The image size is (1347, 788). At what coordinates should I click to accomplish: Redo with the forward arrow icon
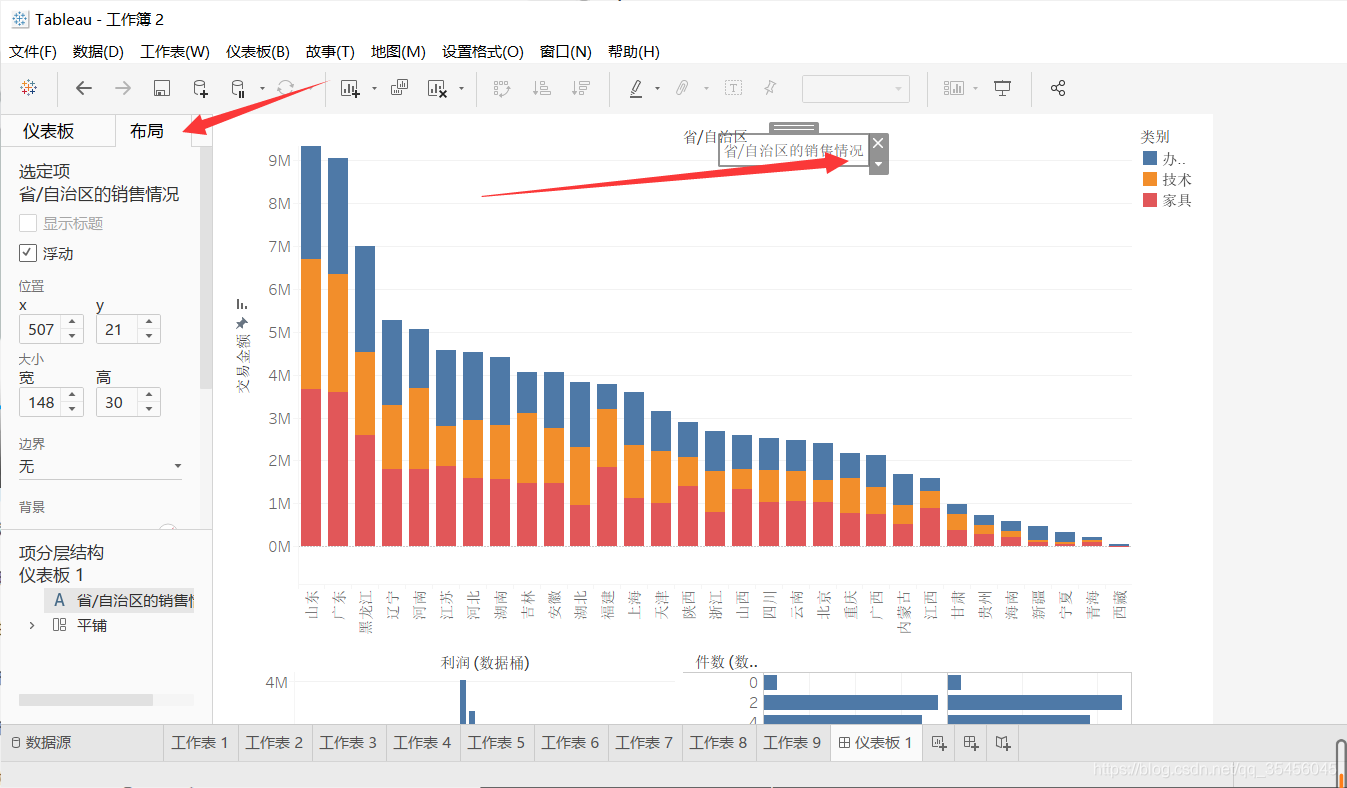pyautogui.click(x=123, y=88)
